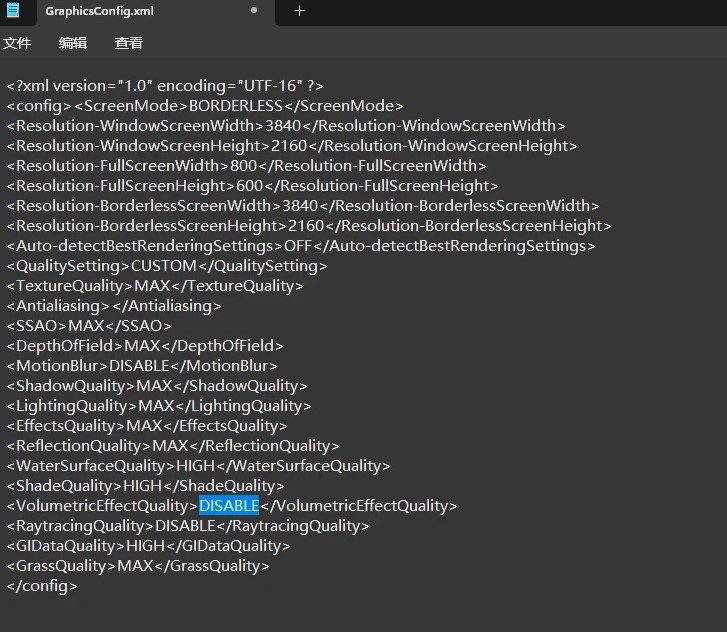This screenshot has width=727, height=632.
Task: Click the closing </config> tag
Action: [x=41, y=586]
